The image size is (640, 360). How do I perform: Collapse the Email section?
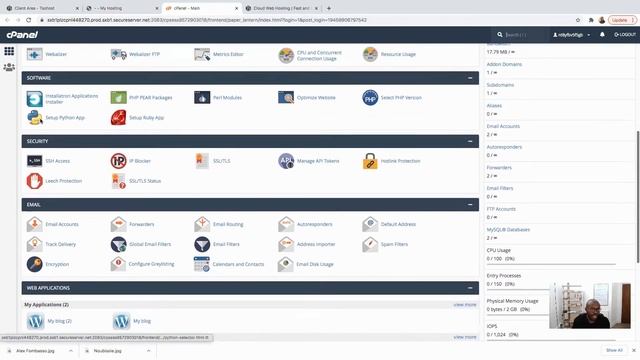point(470,204)
